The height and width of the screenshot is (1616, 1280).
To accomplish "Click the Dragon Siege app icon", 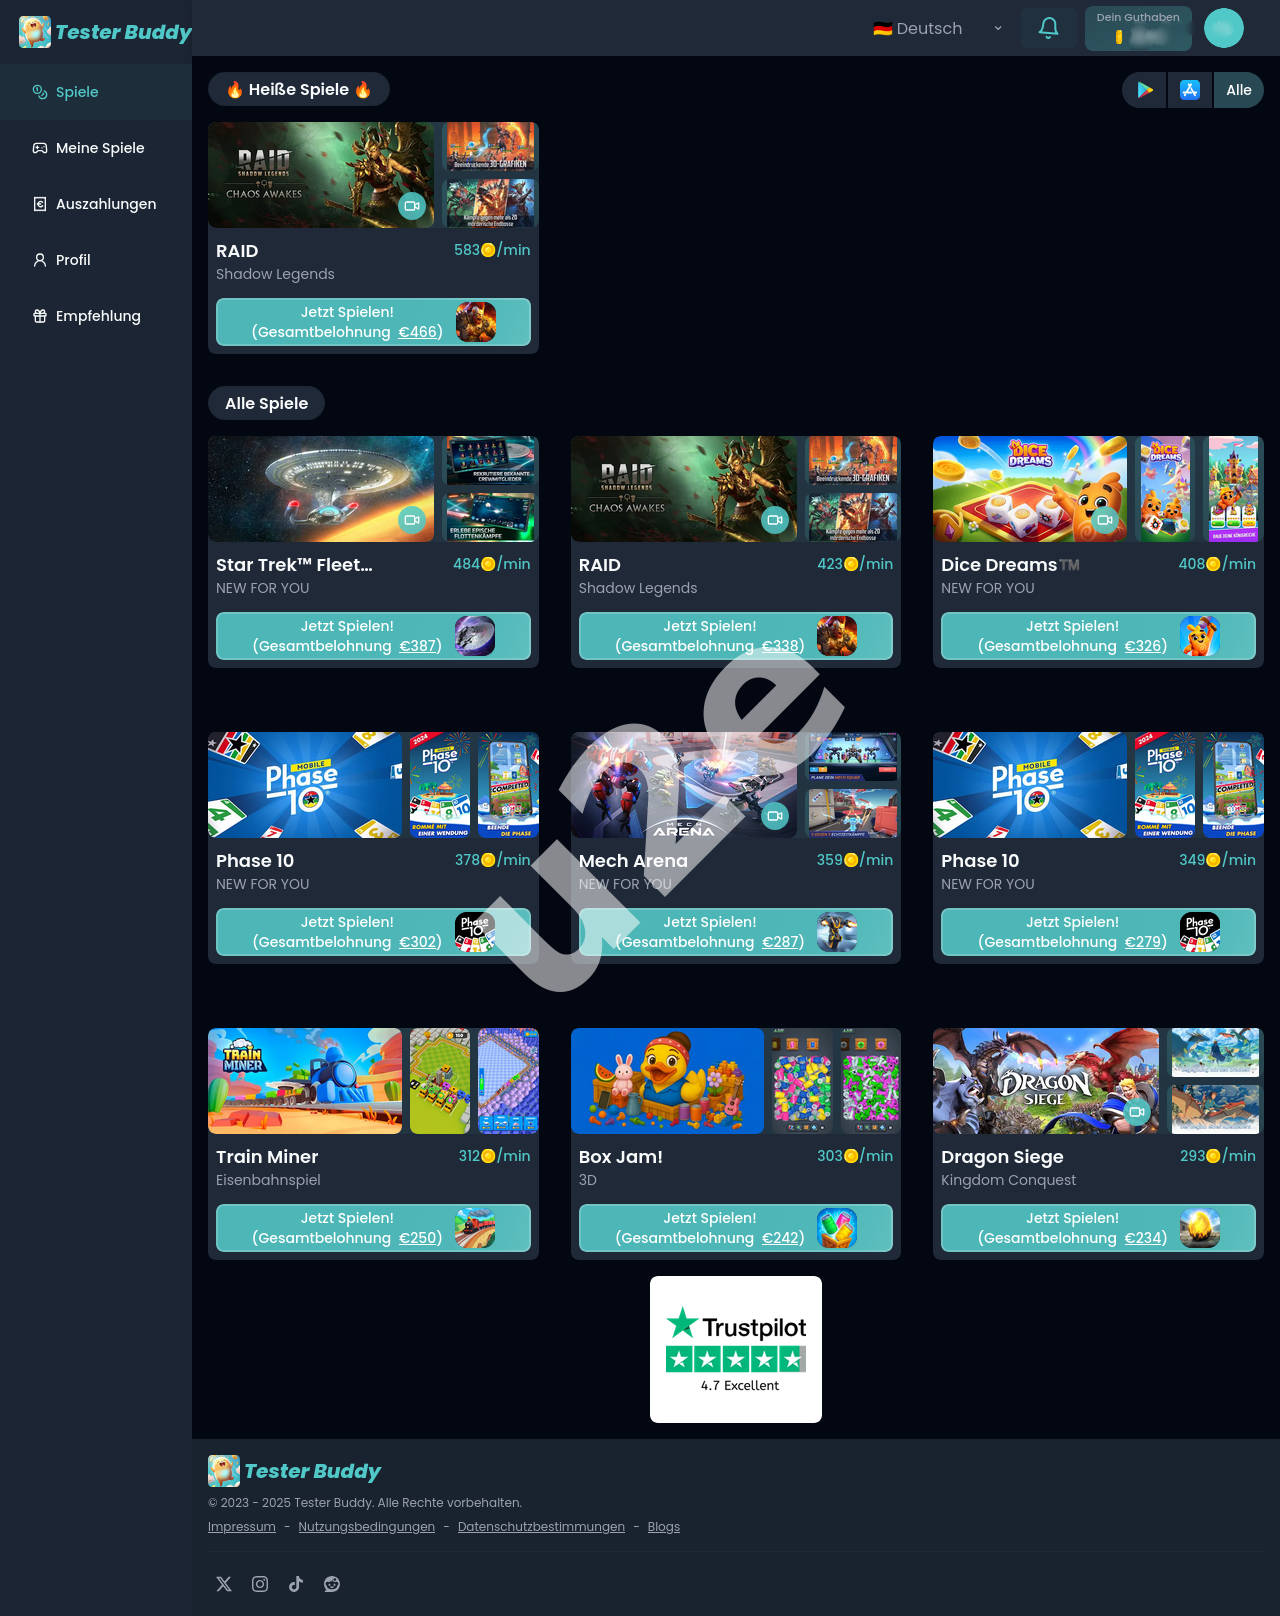I will click(x=1200, y=1228).
